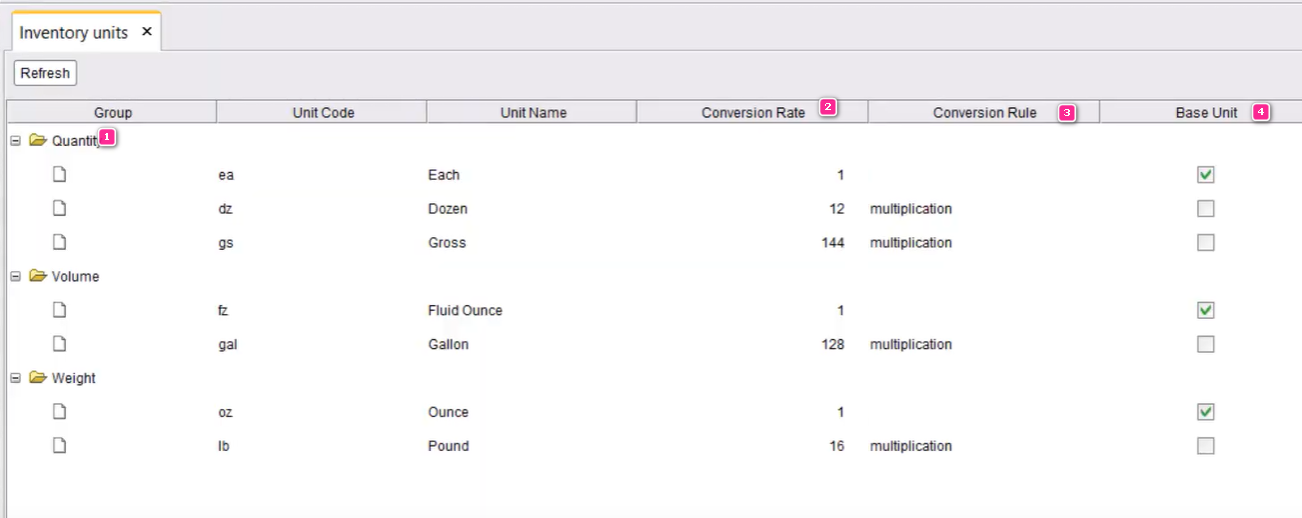Click the Refresh button
Screen dimensions: 1302x518
coord(45,73)
